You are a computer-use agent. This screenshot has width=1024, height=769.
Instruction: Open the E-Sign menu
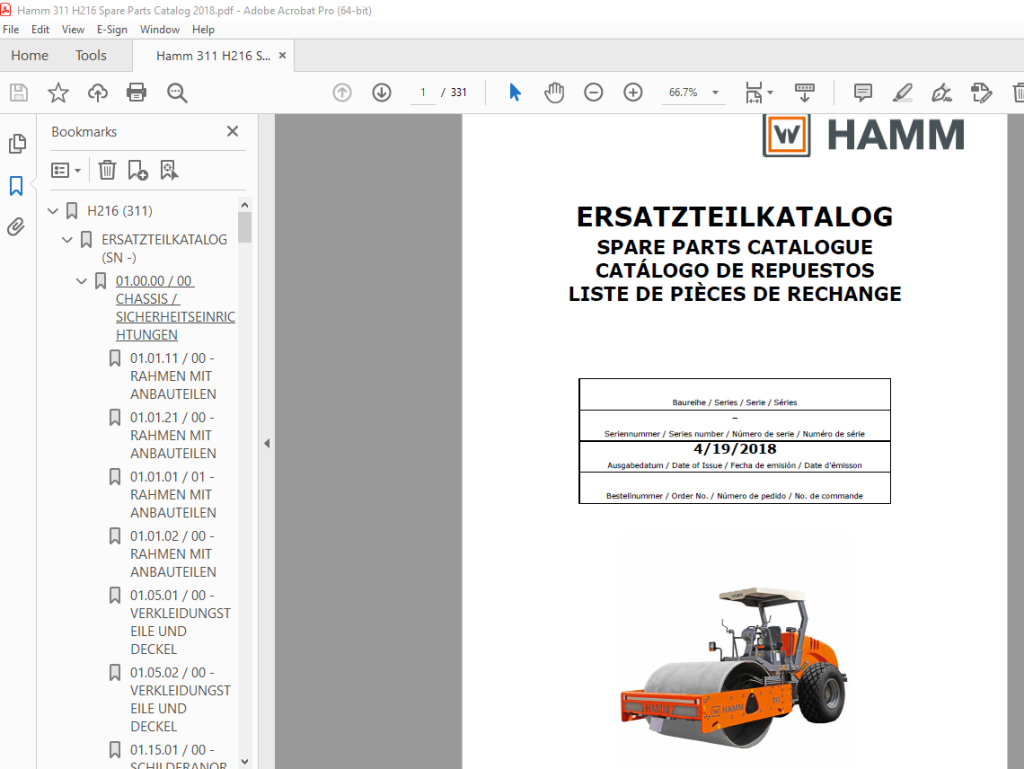click(112, 29)
